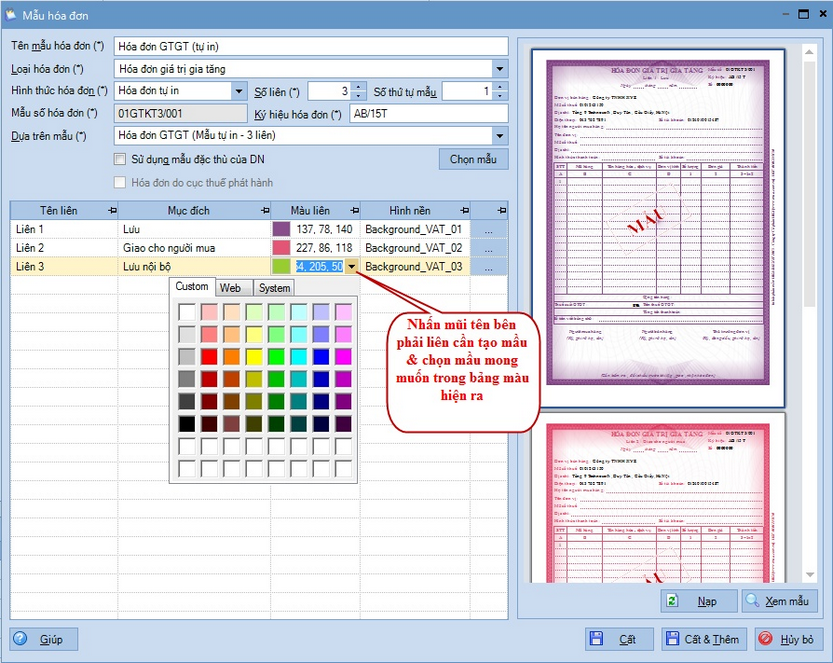Pin the Tên liên column header

[112, 211]
